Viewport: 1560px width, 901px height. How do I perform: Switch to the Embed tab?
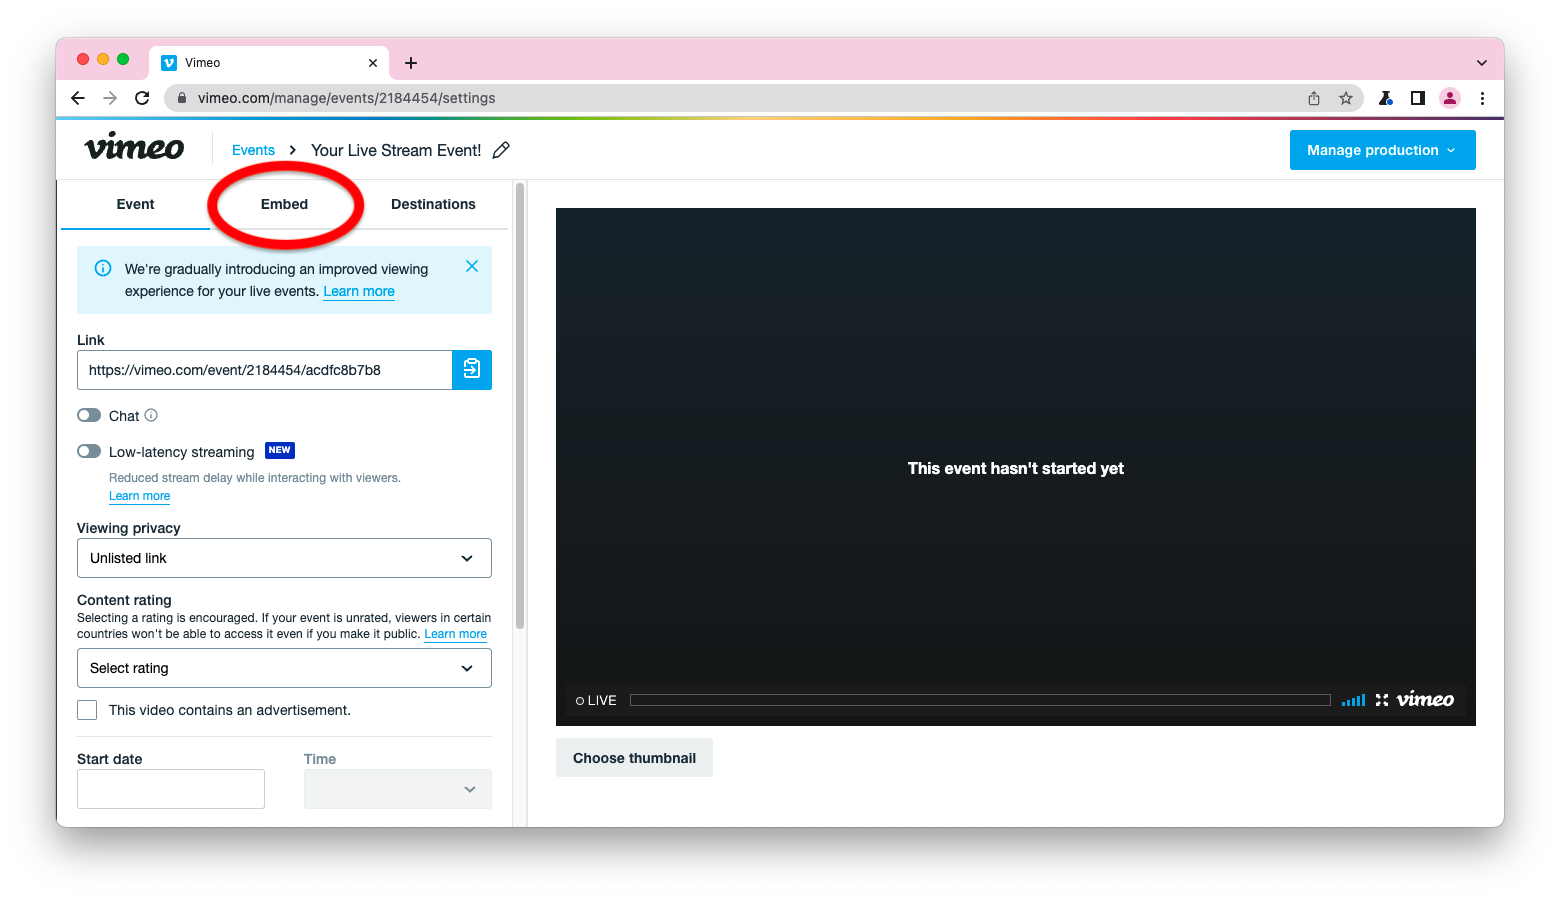point(284,204)
